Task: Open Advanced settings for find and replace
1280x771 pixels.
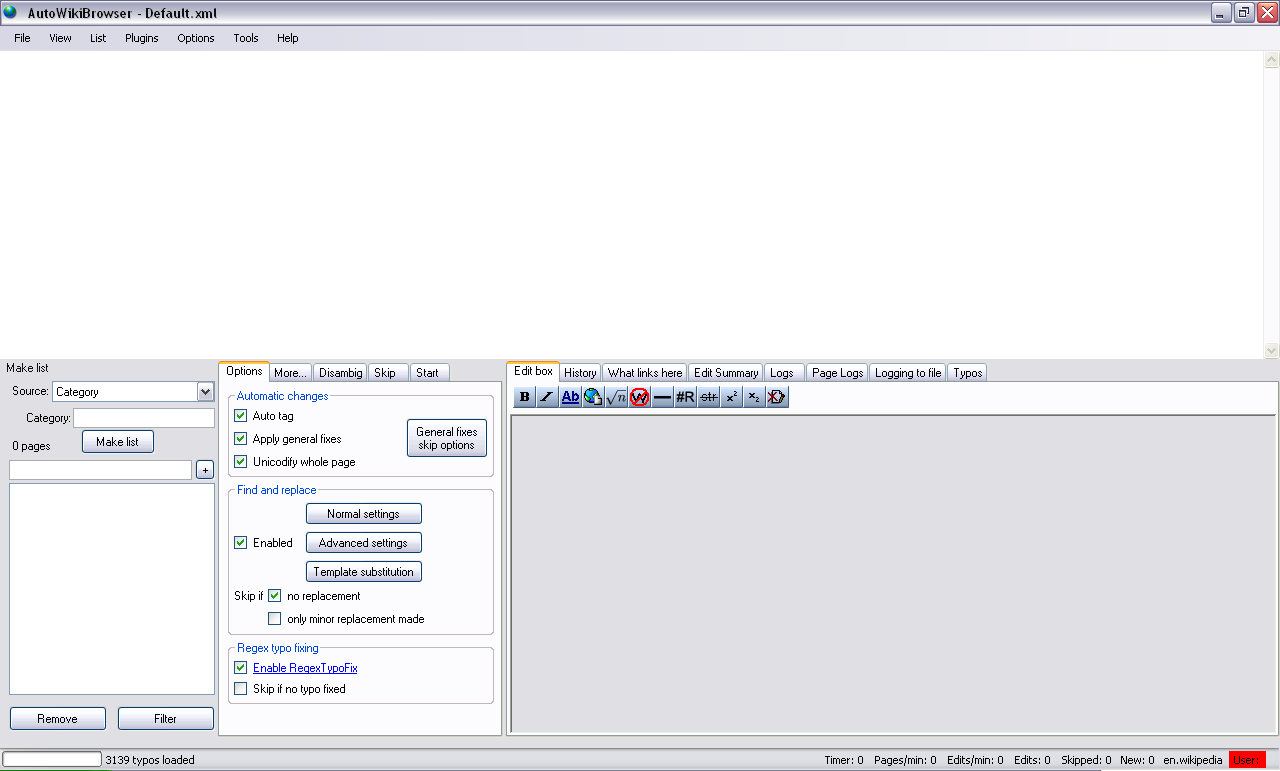Action: click(363, 543)
